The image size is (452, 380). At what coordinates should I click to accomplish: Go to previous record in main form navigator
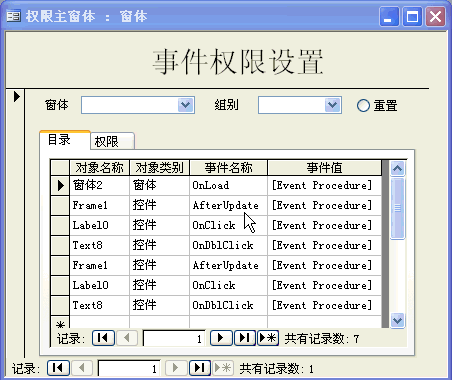point(82,368)
